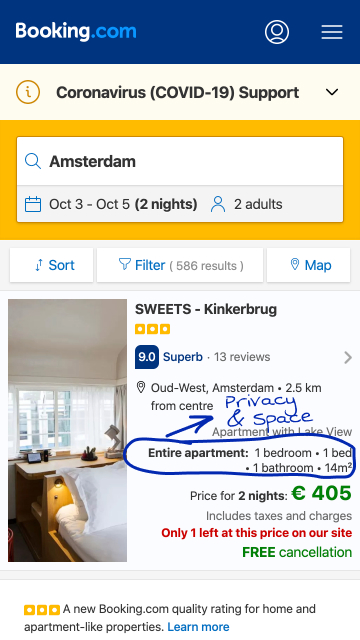The width and height of the screenshot is (360, 640).
Task: Click the COVID-19 info icon
Action: tap(28, 92)
